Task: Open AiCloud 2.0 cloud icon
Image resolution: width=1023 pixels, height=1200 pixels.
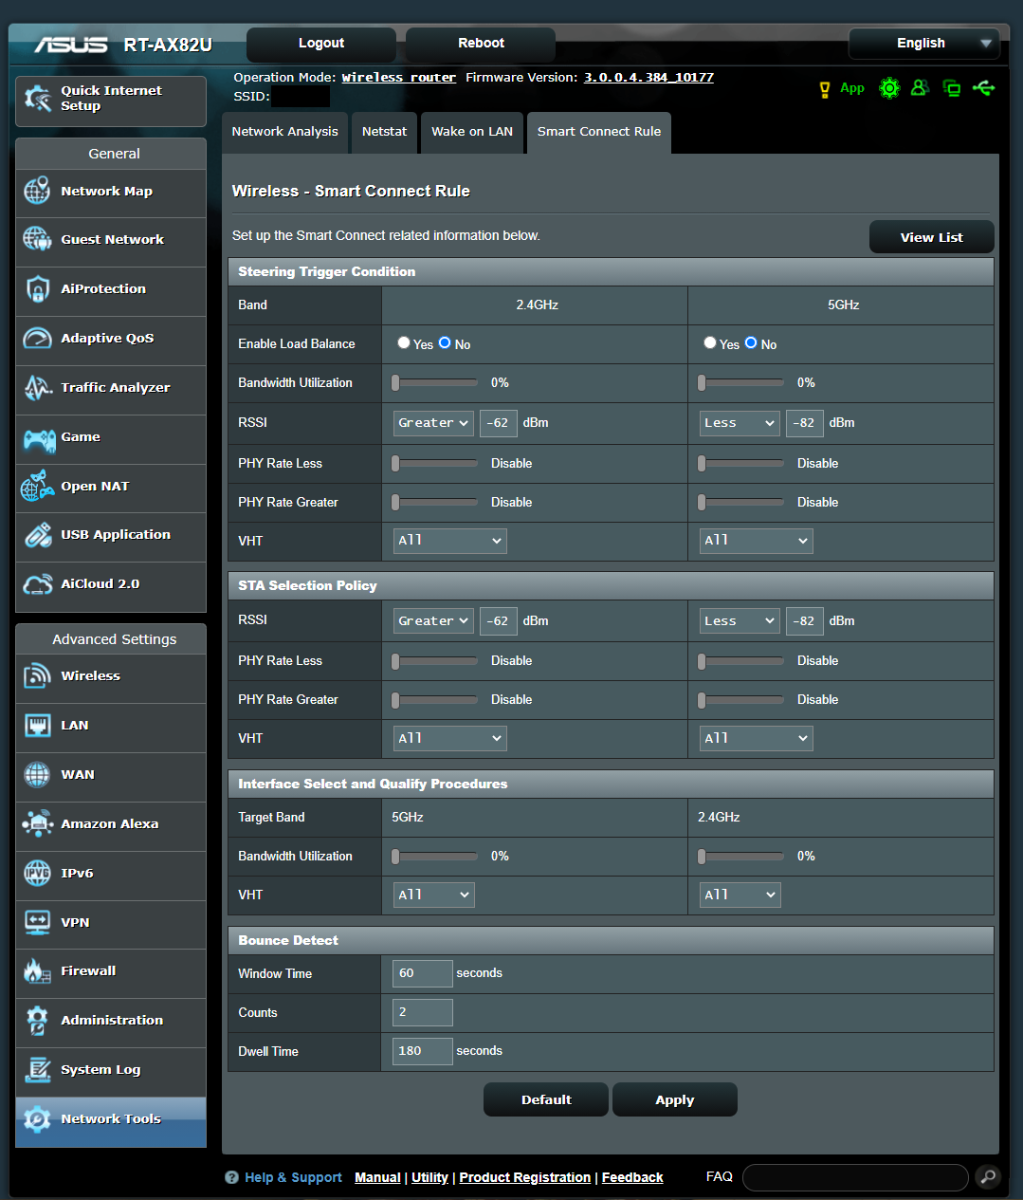Action: click(37, 584)
